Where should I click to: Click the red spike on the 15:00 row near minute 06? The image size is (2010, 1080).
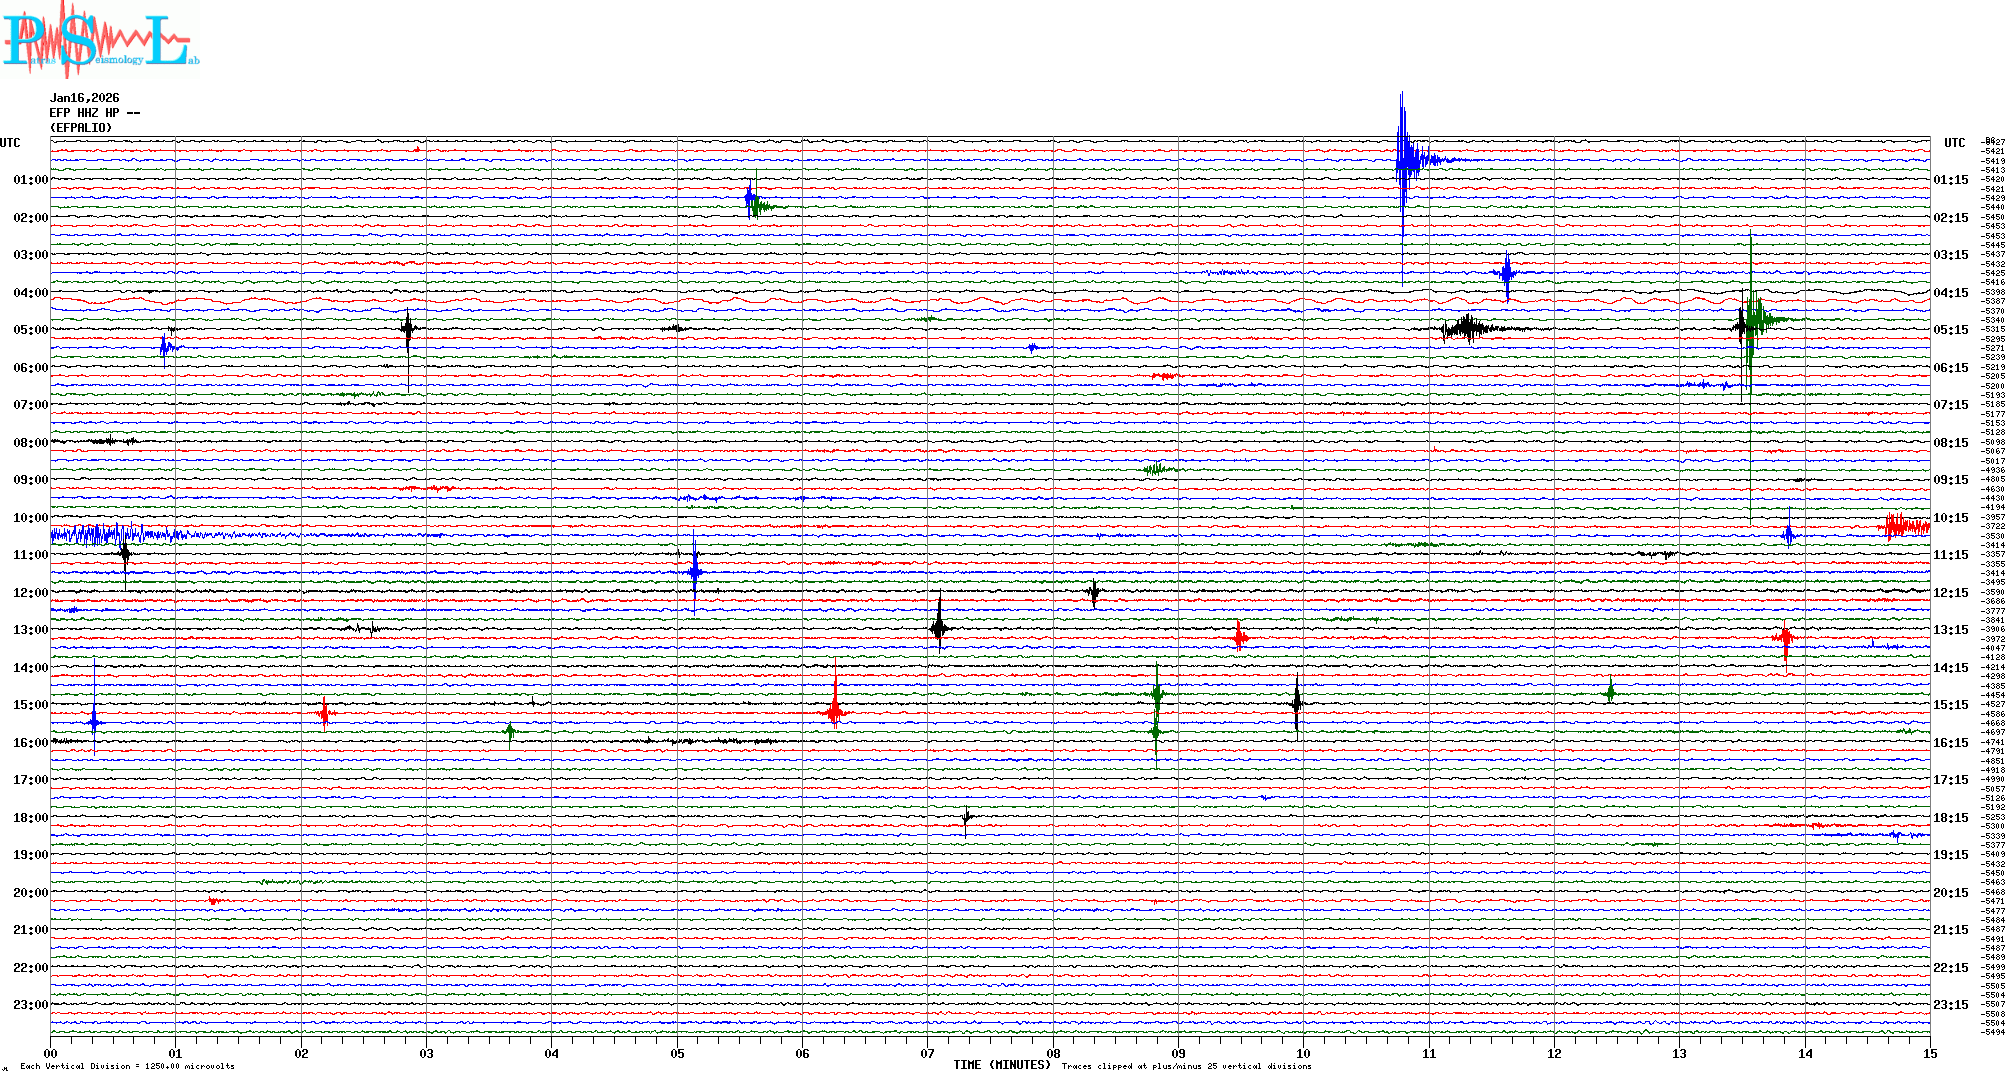(835, 711)
